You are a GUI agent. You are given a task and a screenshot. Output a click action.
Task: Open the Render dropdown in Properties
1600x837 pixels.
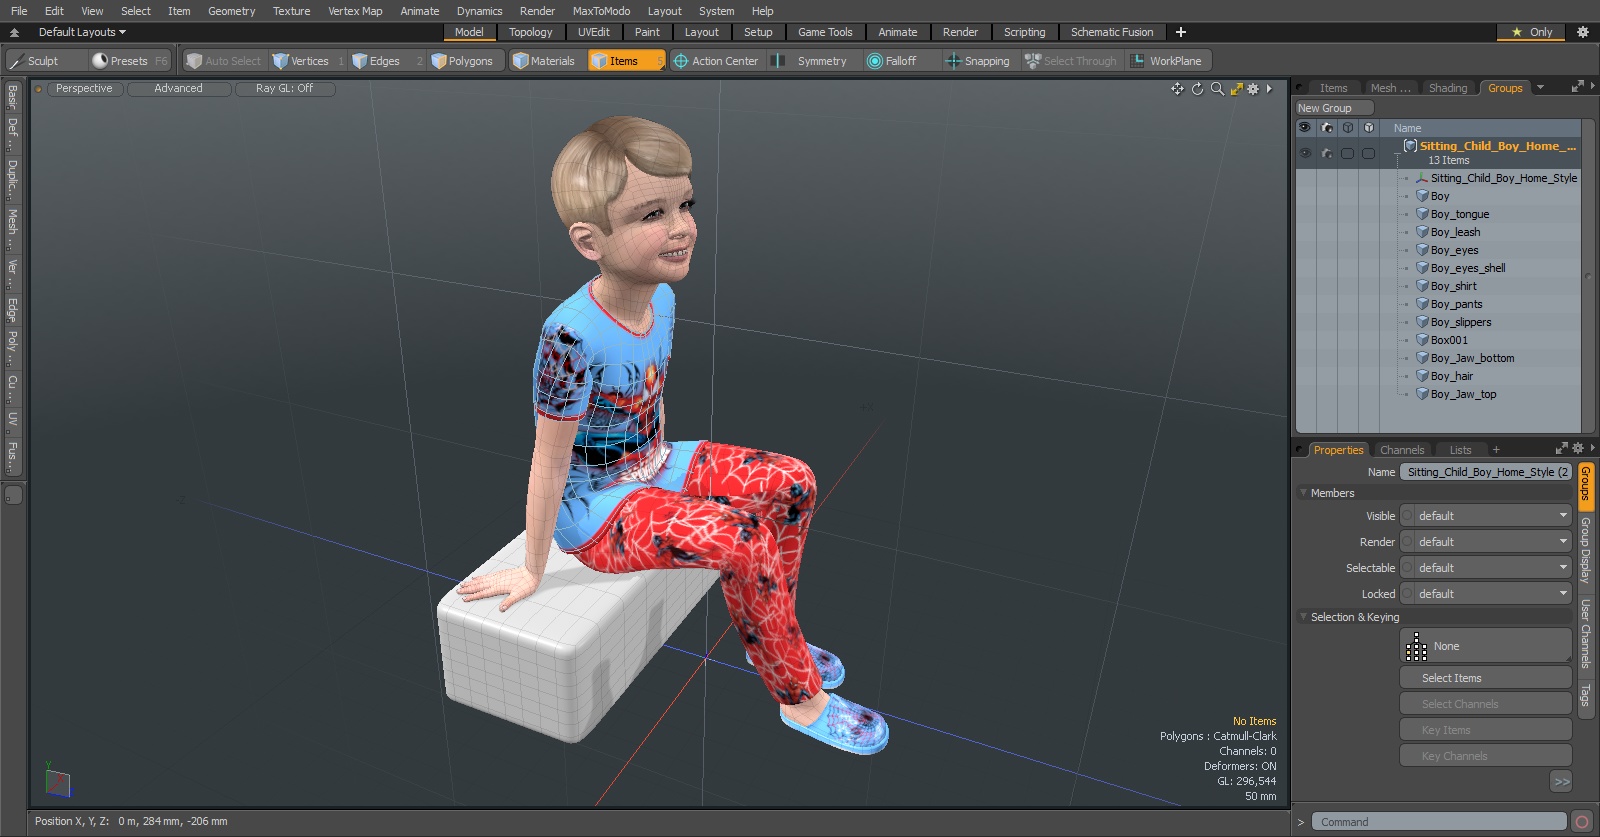pos(1486,542)
